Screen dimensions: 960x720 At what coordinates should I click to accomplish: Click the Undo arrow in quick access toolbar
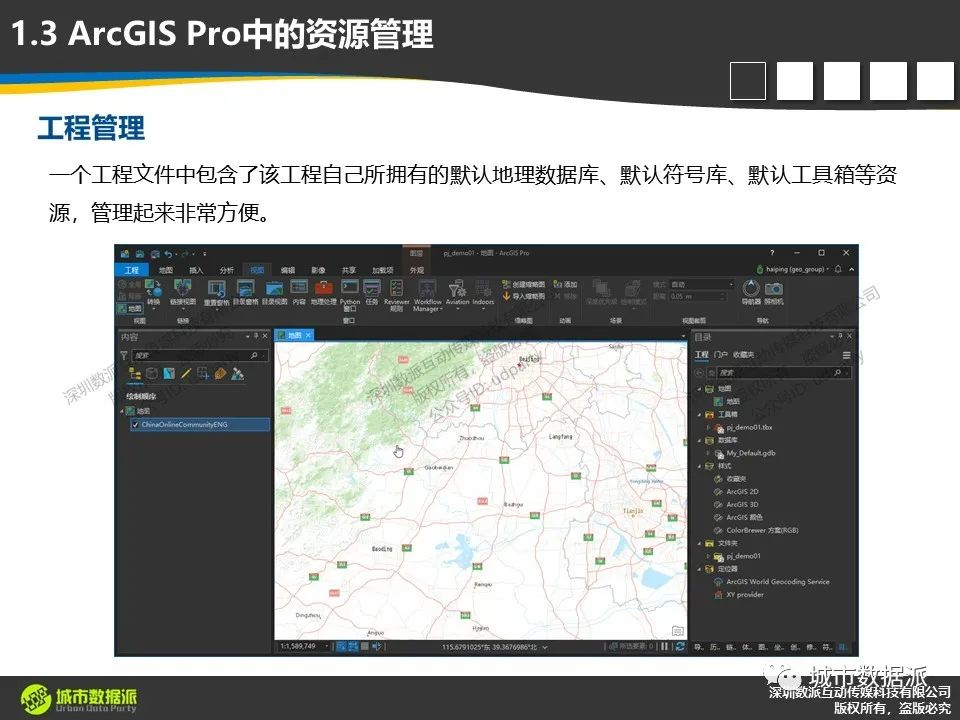(168, 253)
